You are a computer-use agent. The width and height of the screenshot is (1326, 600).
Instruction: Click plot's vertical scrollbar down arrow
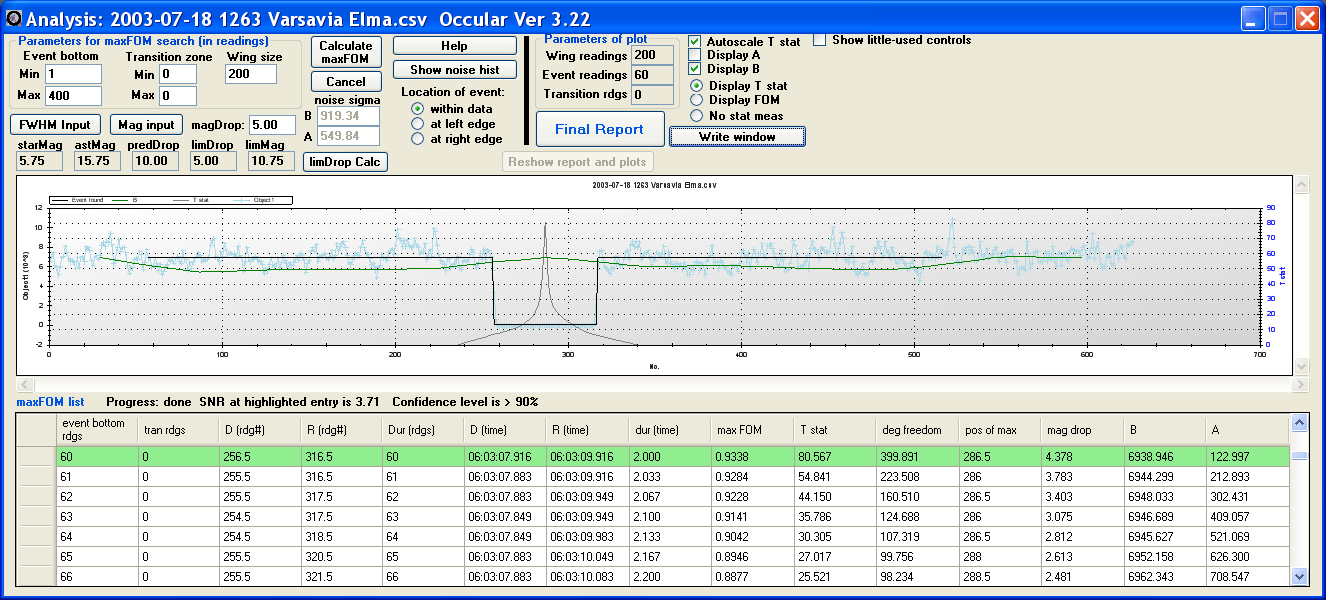pos(1301,367)
